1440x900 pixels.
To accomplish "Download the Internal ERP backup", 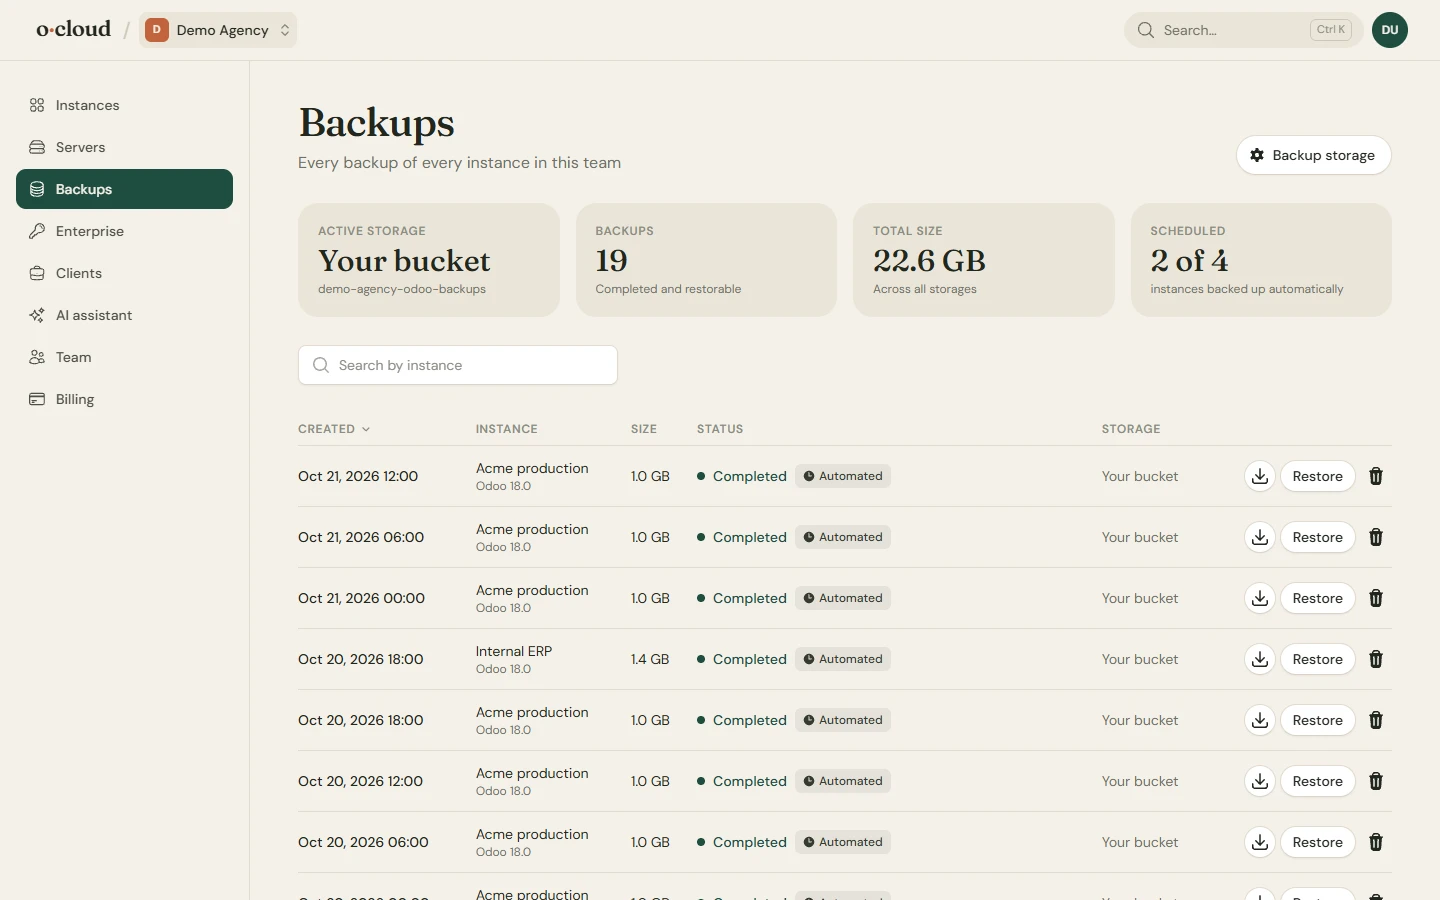I will click(1260, 659).
